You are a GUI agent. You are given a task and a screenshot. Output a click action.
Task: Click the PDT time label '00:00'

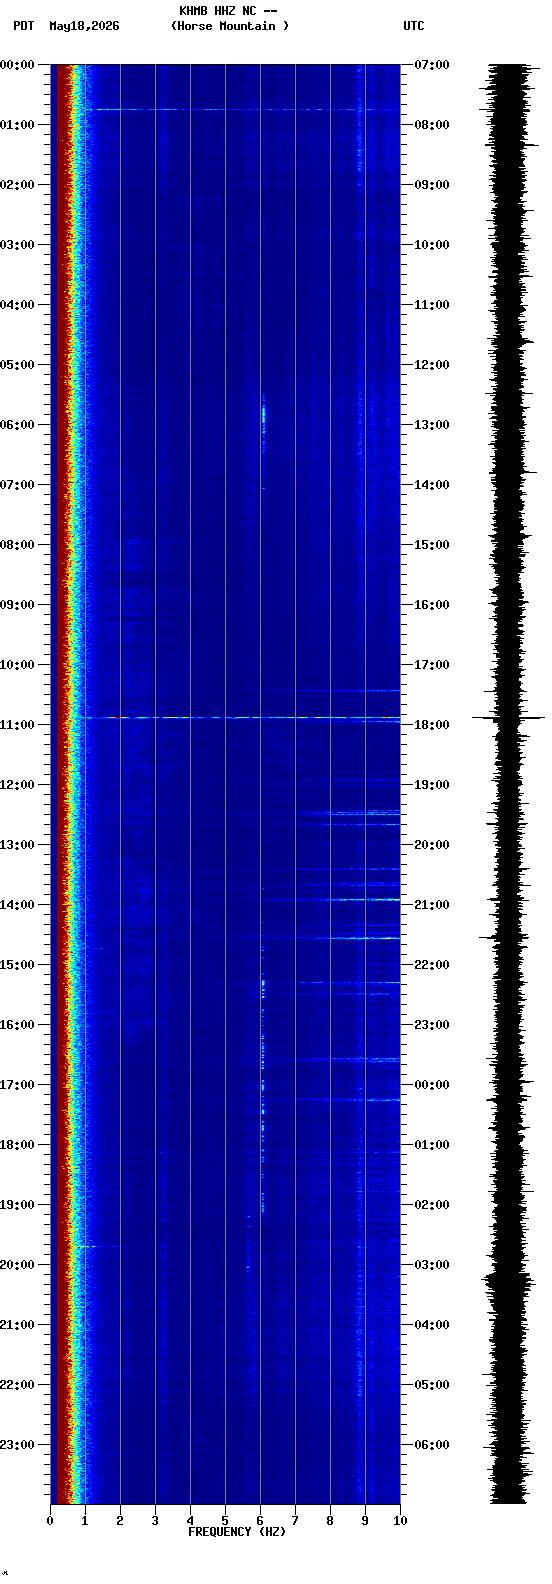(x=17, y=65)
